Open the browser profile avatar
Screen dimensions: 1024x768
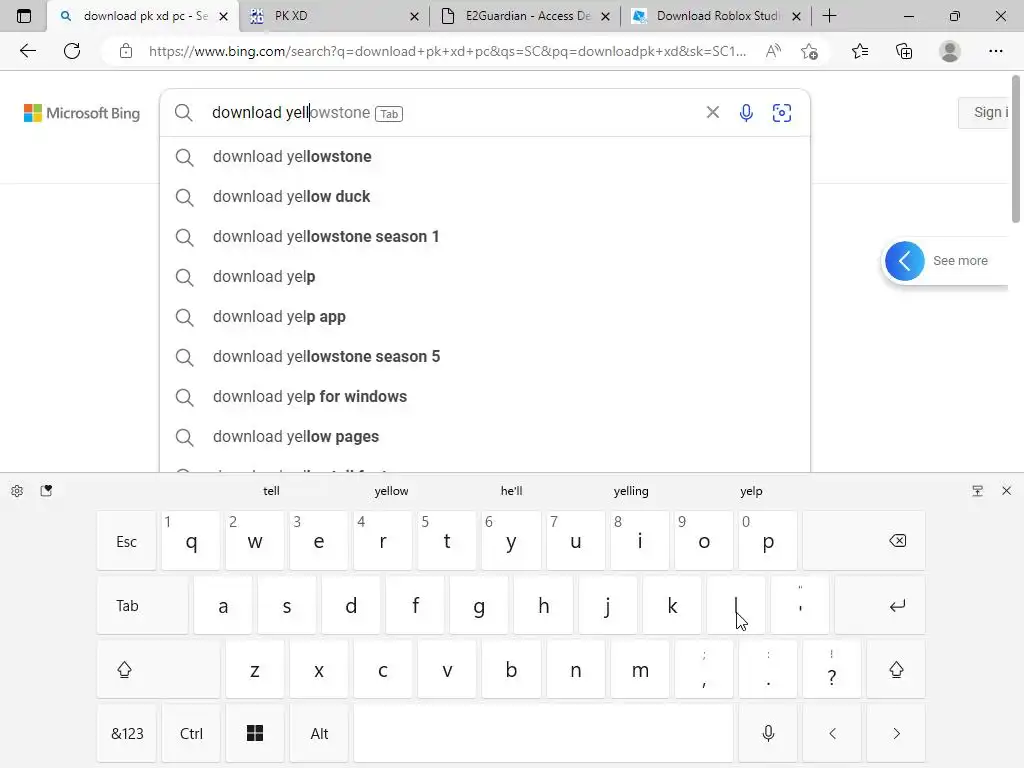(950, 51)
